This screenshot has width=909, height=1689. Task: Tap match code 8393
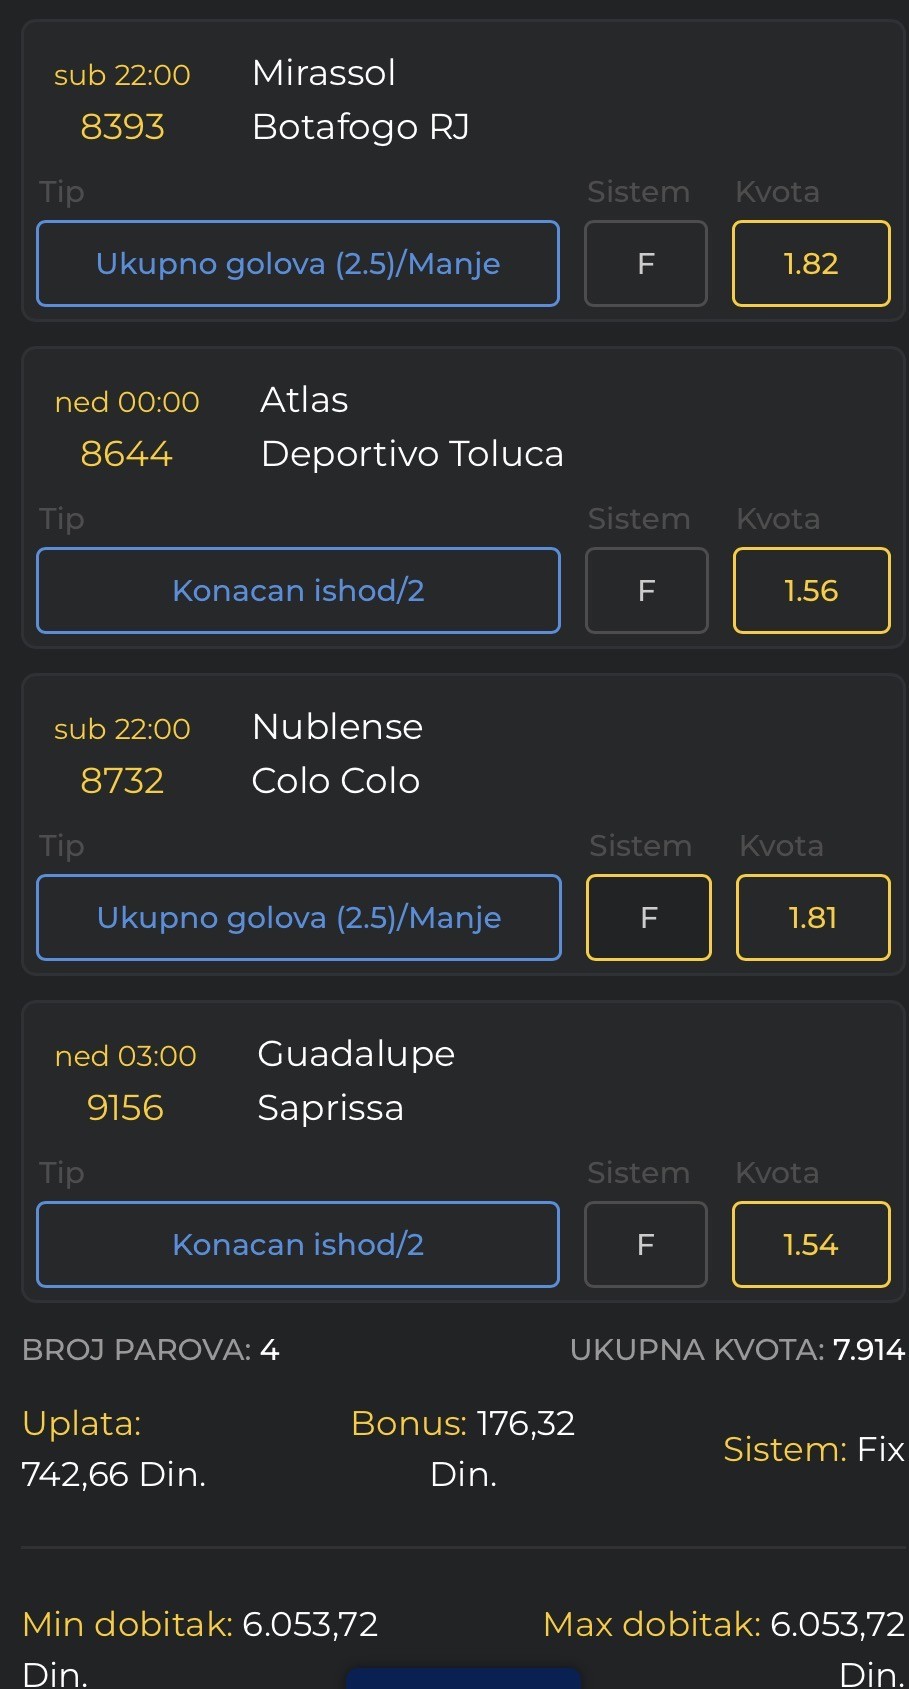tap(122, 127)
